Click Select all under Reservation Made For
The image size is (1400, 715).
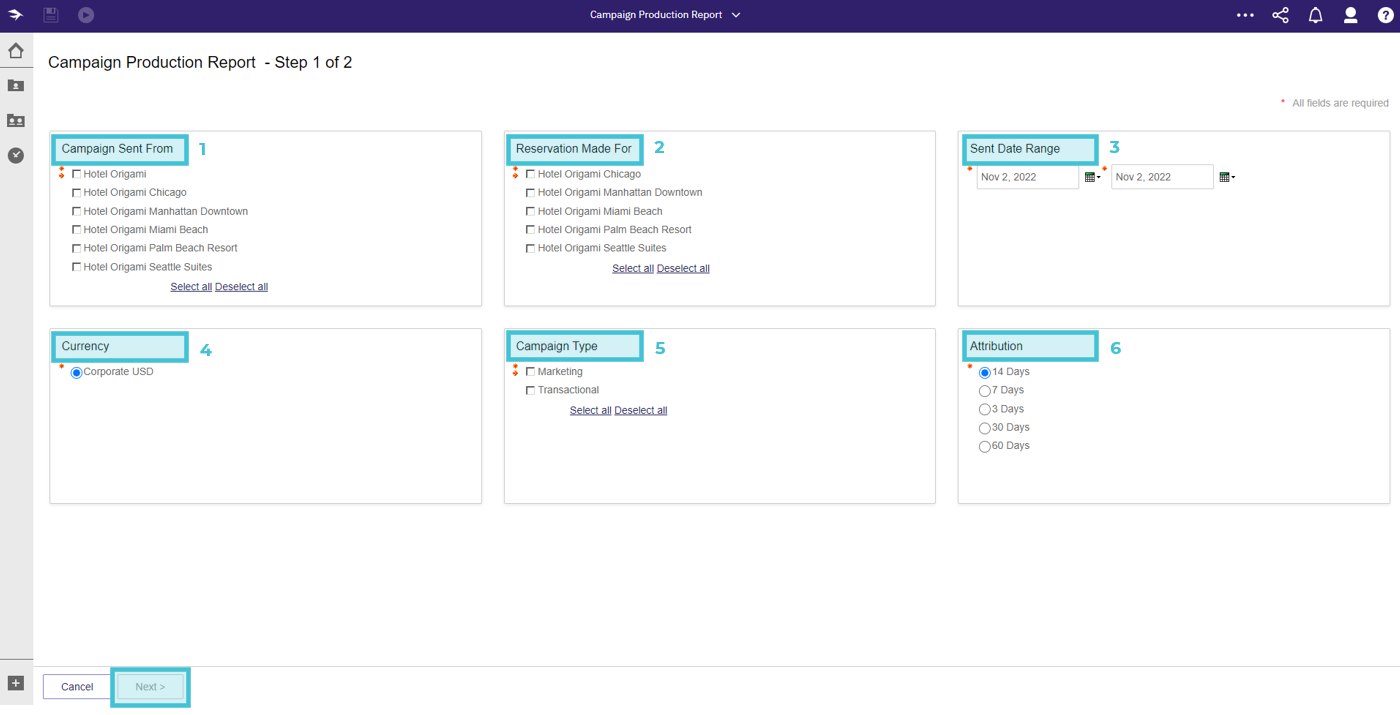pyautogui.click(x=633, y=268)
